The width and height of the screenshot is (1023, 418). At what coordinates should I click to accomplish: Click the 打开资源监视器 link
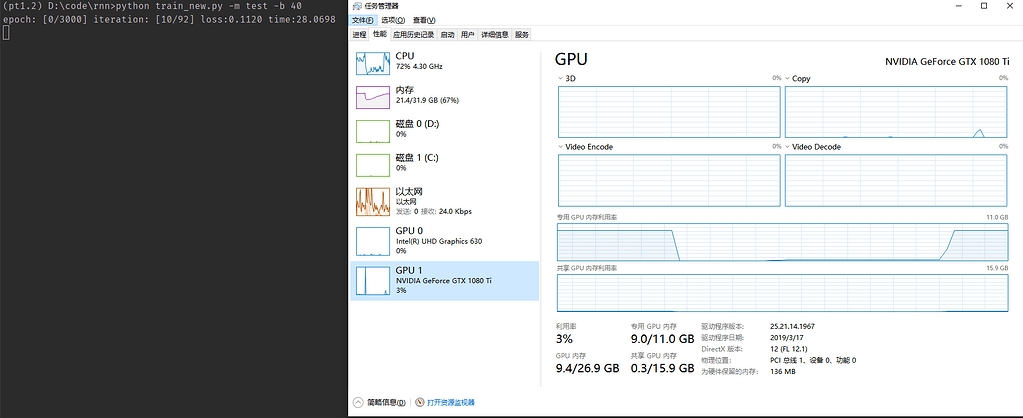pyautogui.click(x=450, y=402)
